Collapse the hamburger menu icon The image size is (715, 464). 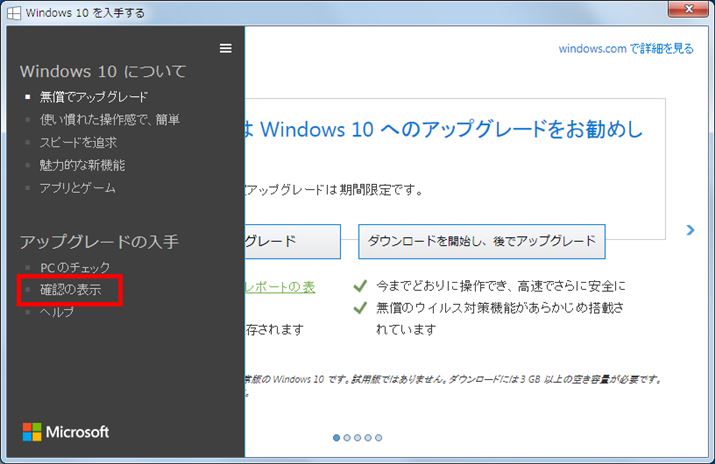(225, 48)
